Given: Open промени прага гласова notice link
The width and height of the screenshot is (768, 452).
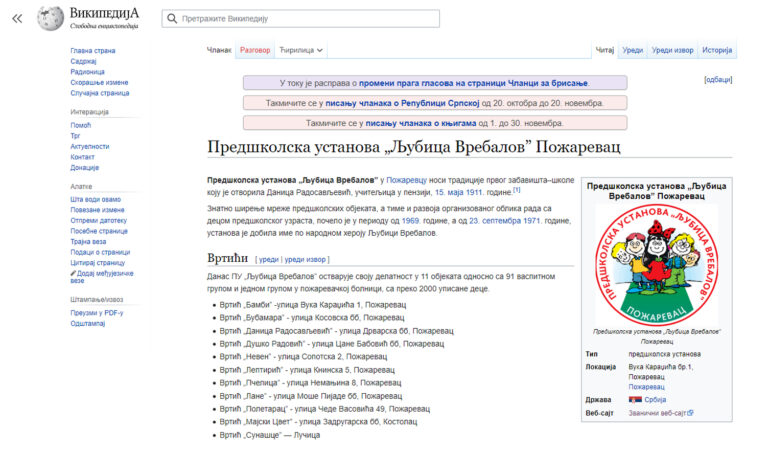Looking at the screenshot, I should point(473,83).
